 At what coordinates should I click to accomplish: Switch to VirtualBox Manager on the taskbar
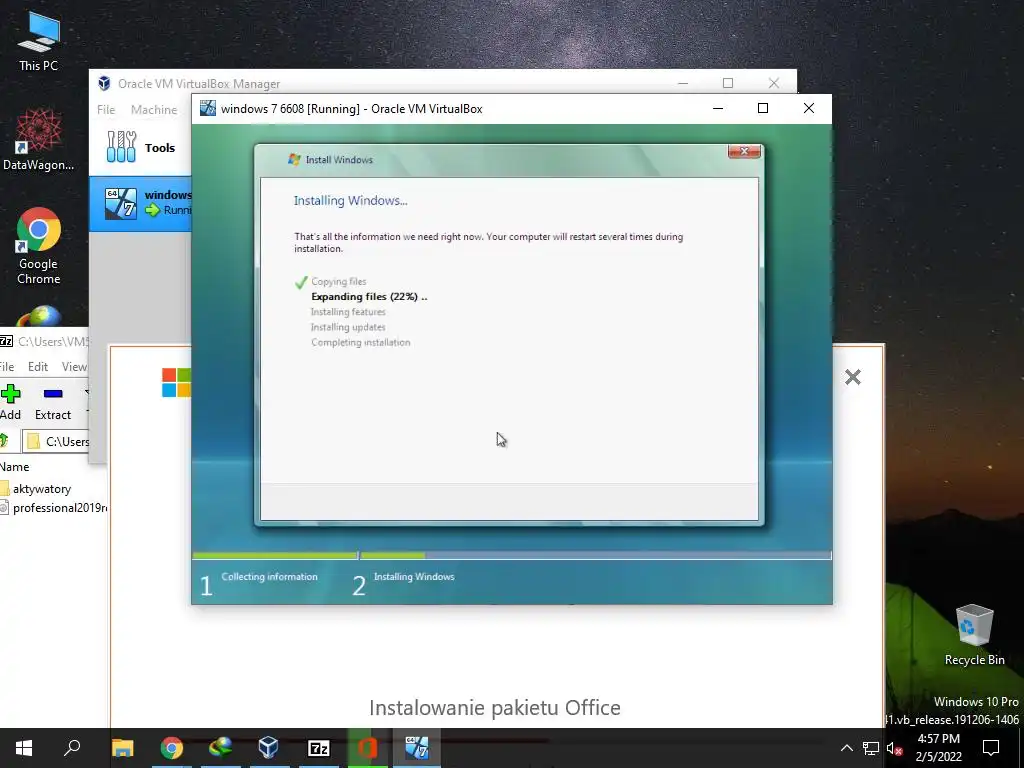click(269, 748)
